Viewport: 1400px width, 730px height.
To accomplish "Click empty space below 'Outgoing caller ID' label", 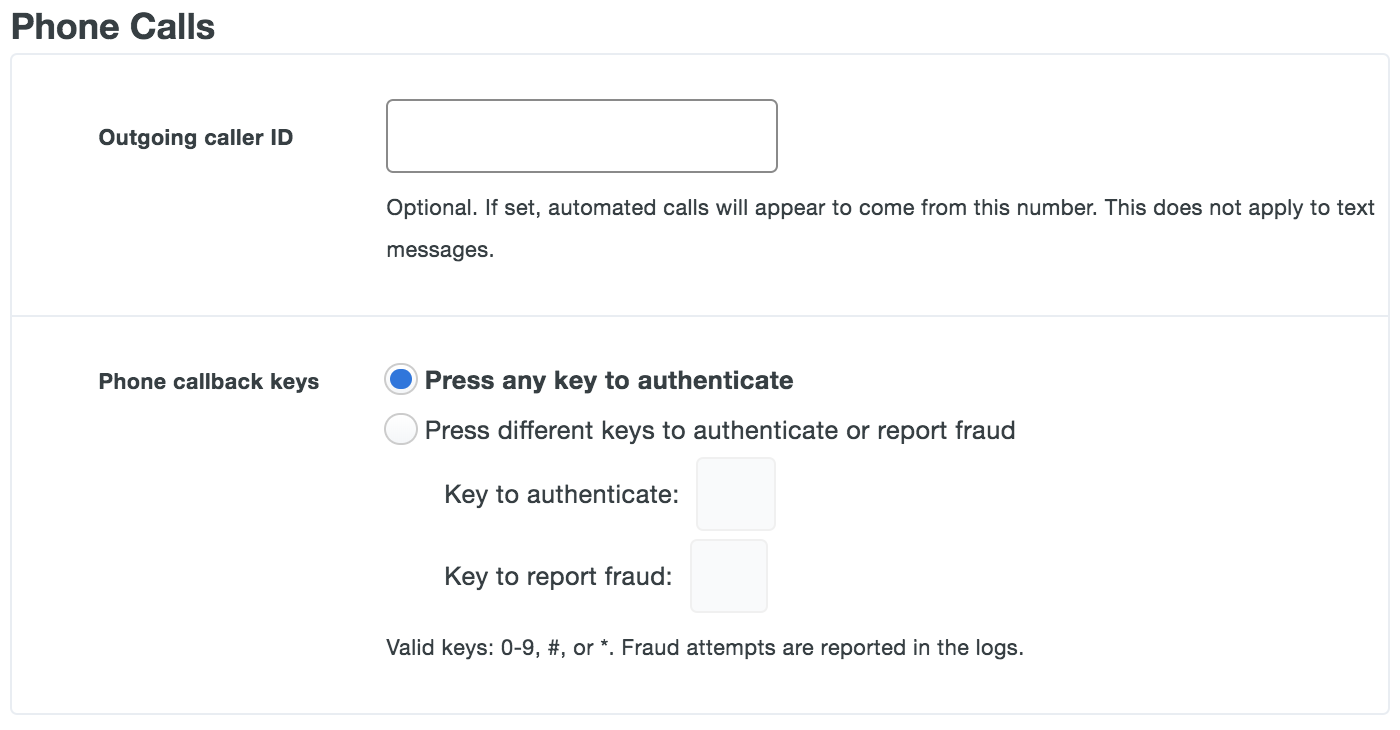I will click(196, 230).
